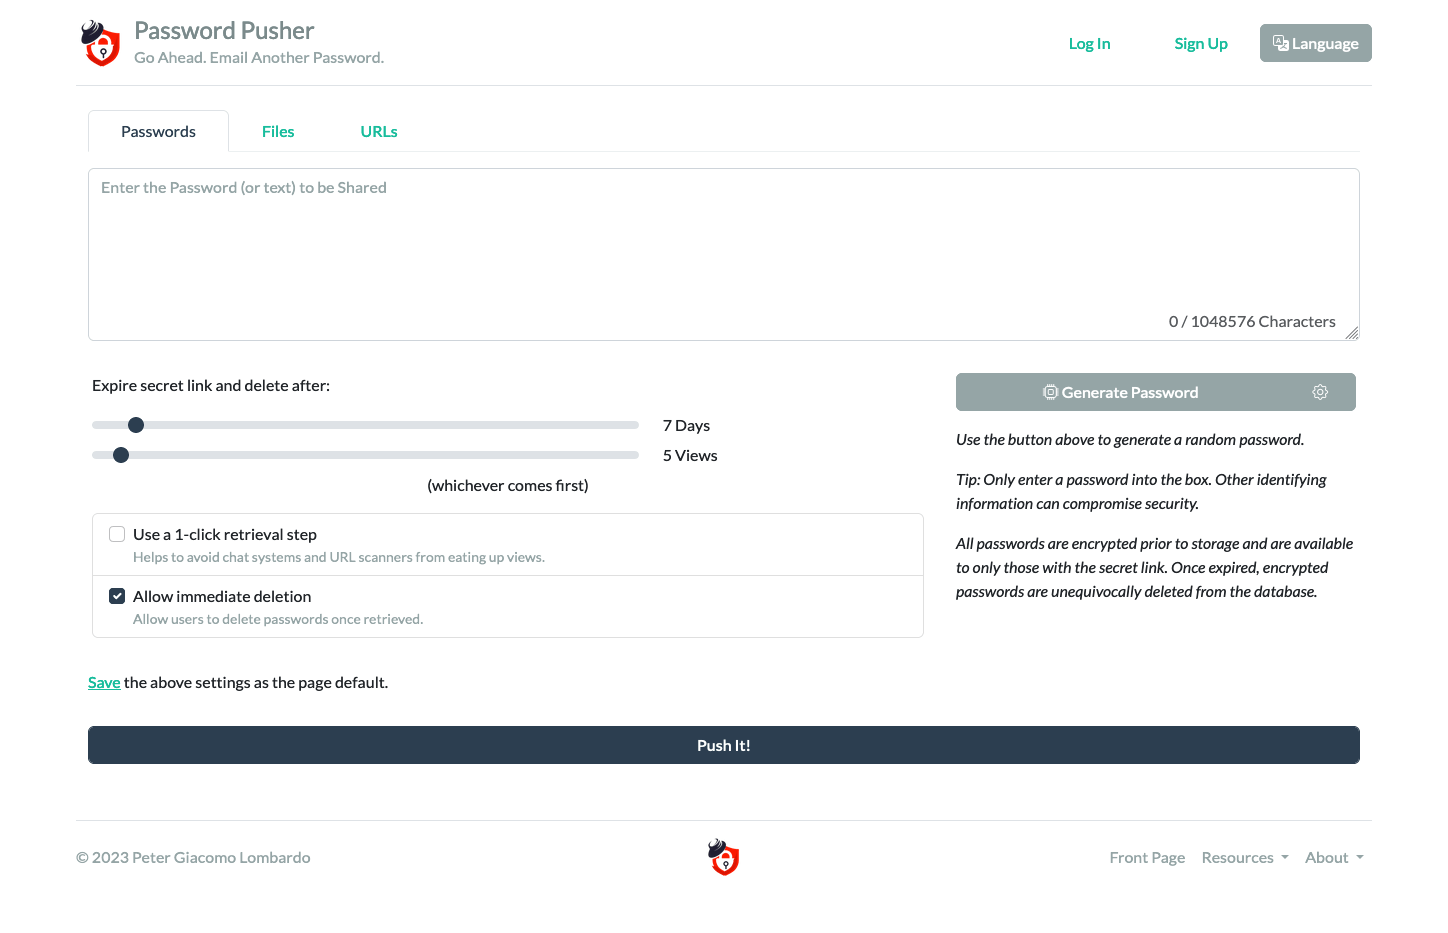This screenshot has width=1448, height=933.
Task: Click the Password Pusher logo in the footer
Action: [x=723, y=857]
